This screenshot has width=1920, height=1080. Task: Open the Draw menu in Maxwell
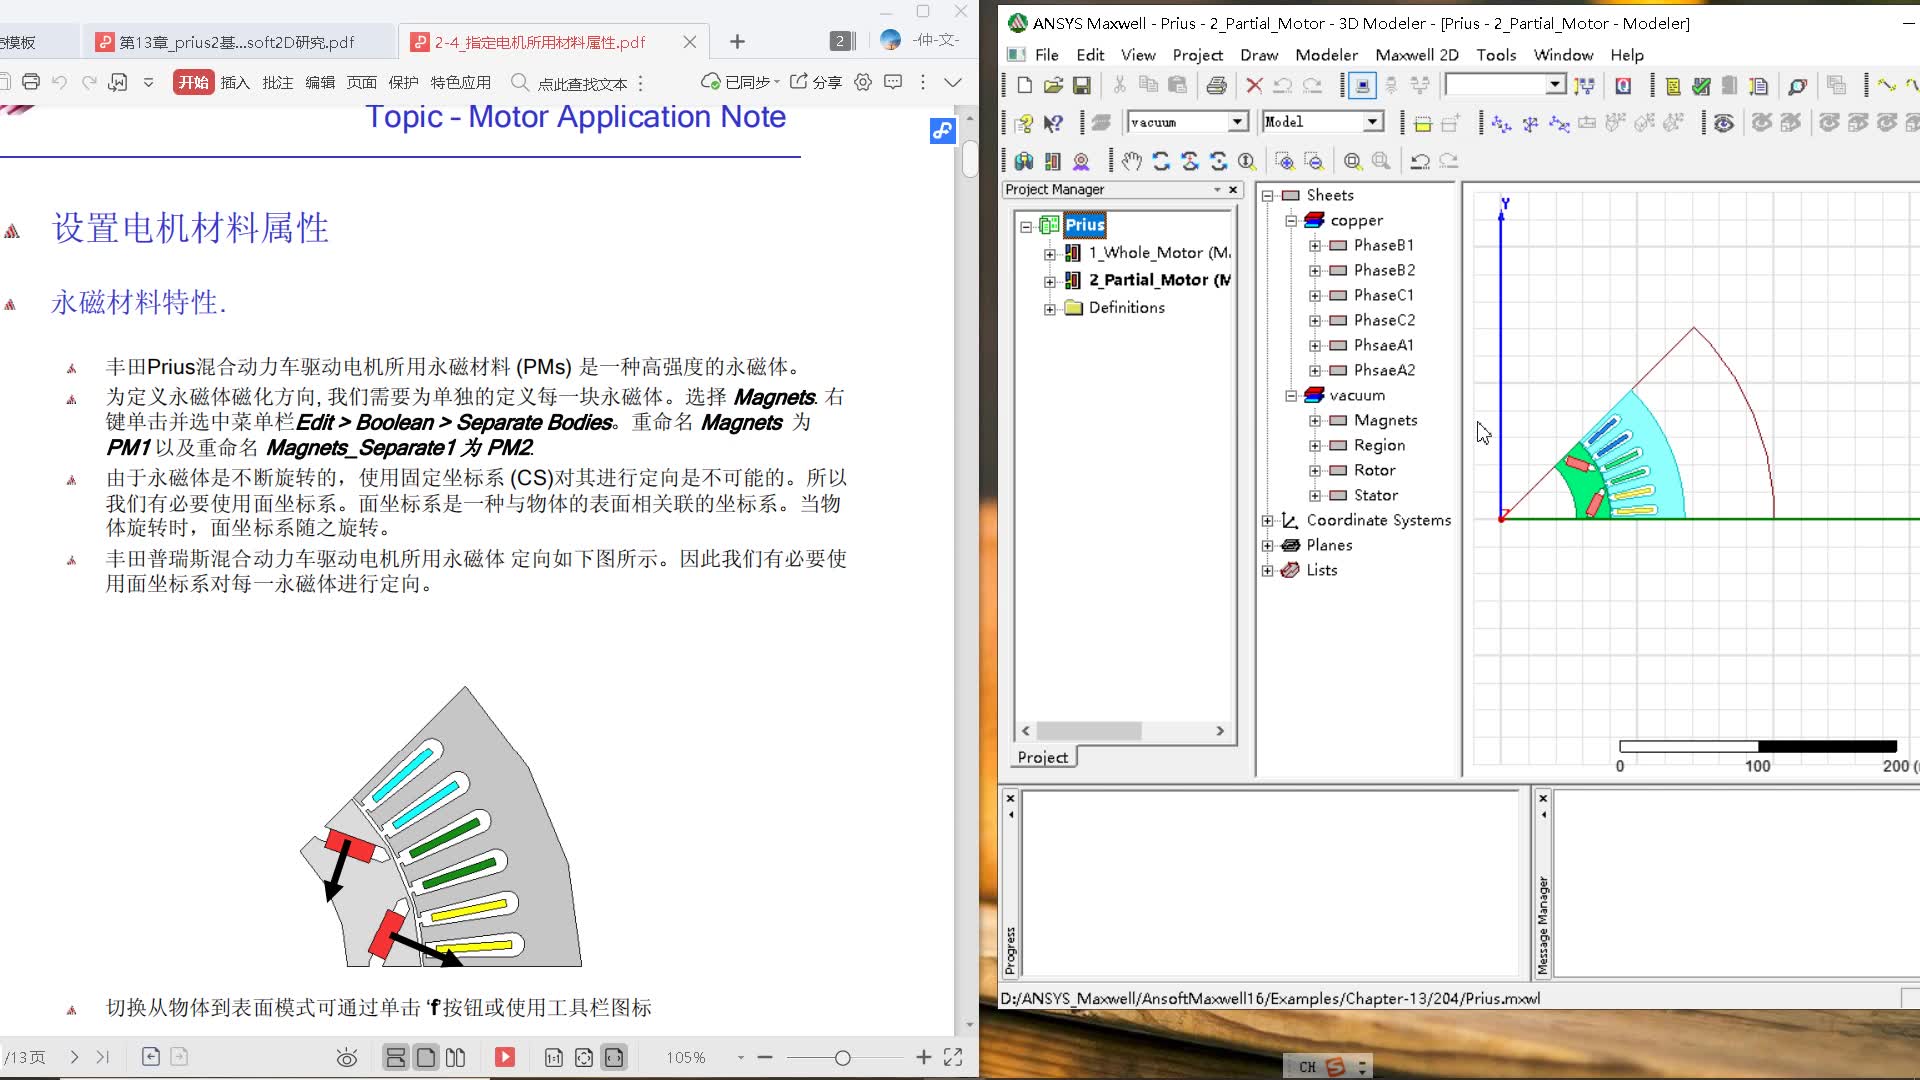[1259, 55]
